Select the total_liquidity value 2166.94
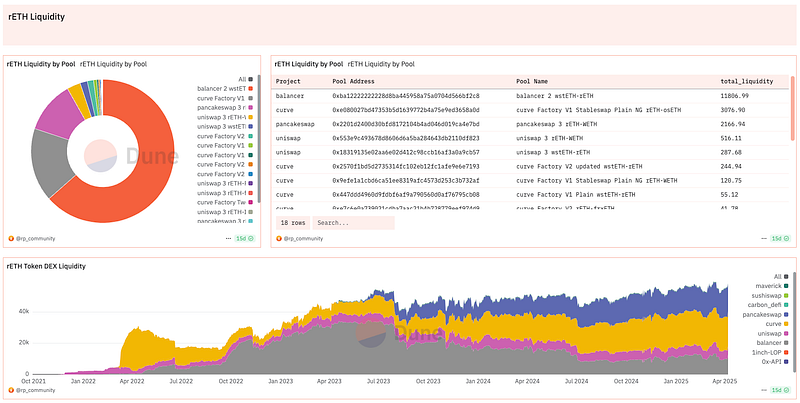The image size is (800, 403). pos(733,124)
